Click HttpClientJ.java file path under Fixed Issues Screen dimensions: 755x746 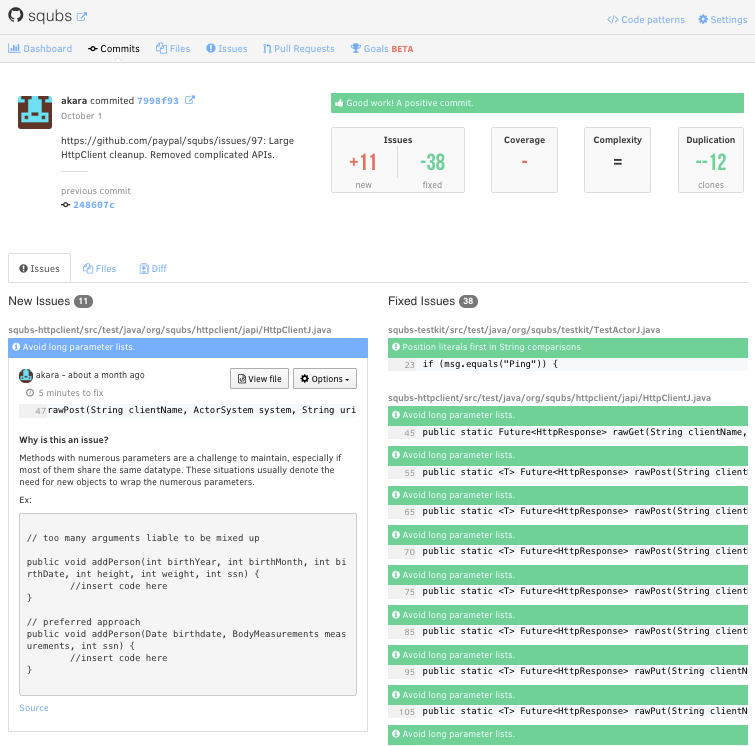click(x=549, y=398)
